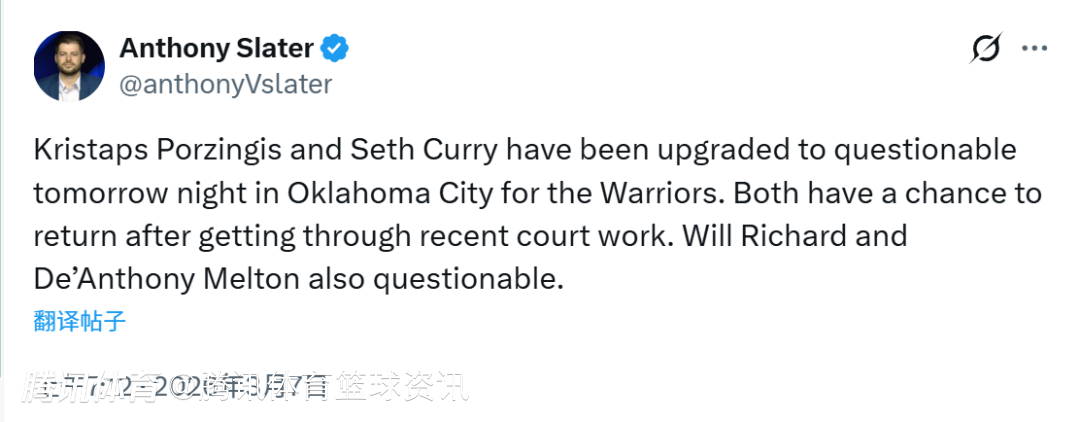Open the Grok icon beside the post
Screen dimensions: 1080x422
point(985,48)
